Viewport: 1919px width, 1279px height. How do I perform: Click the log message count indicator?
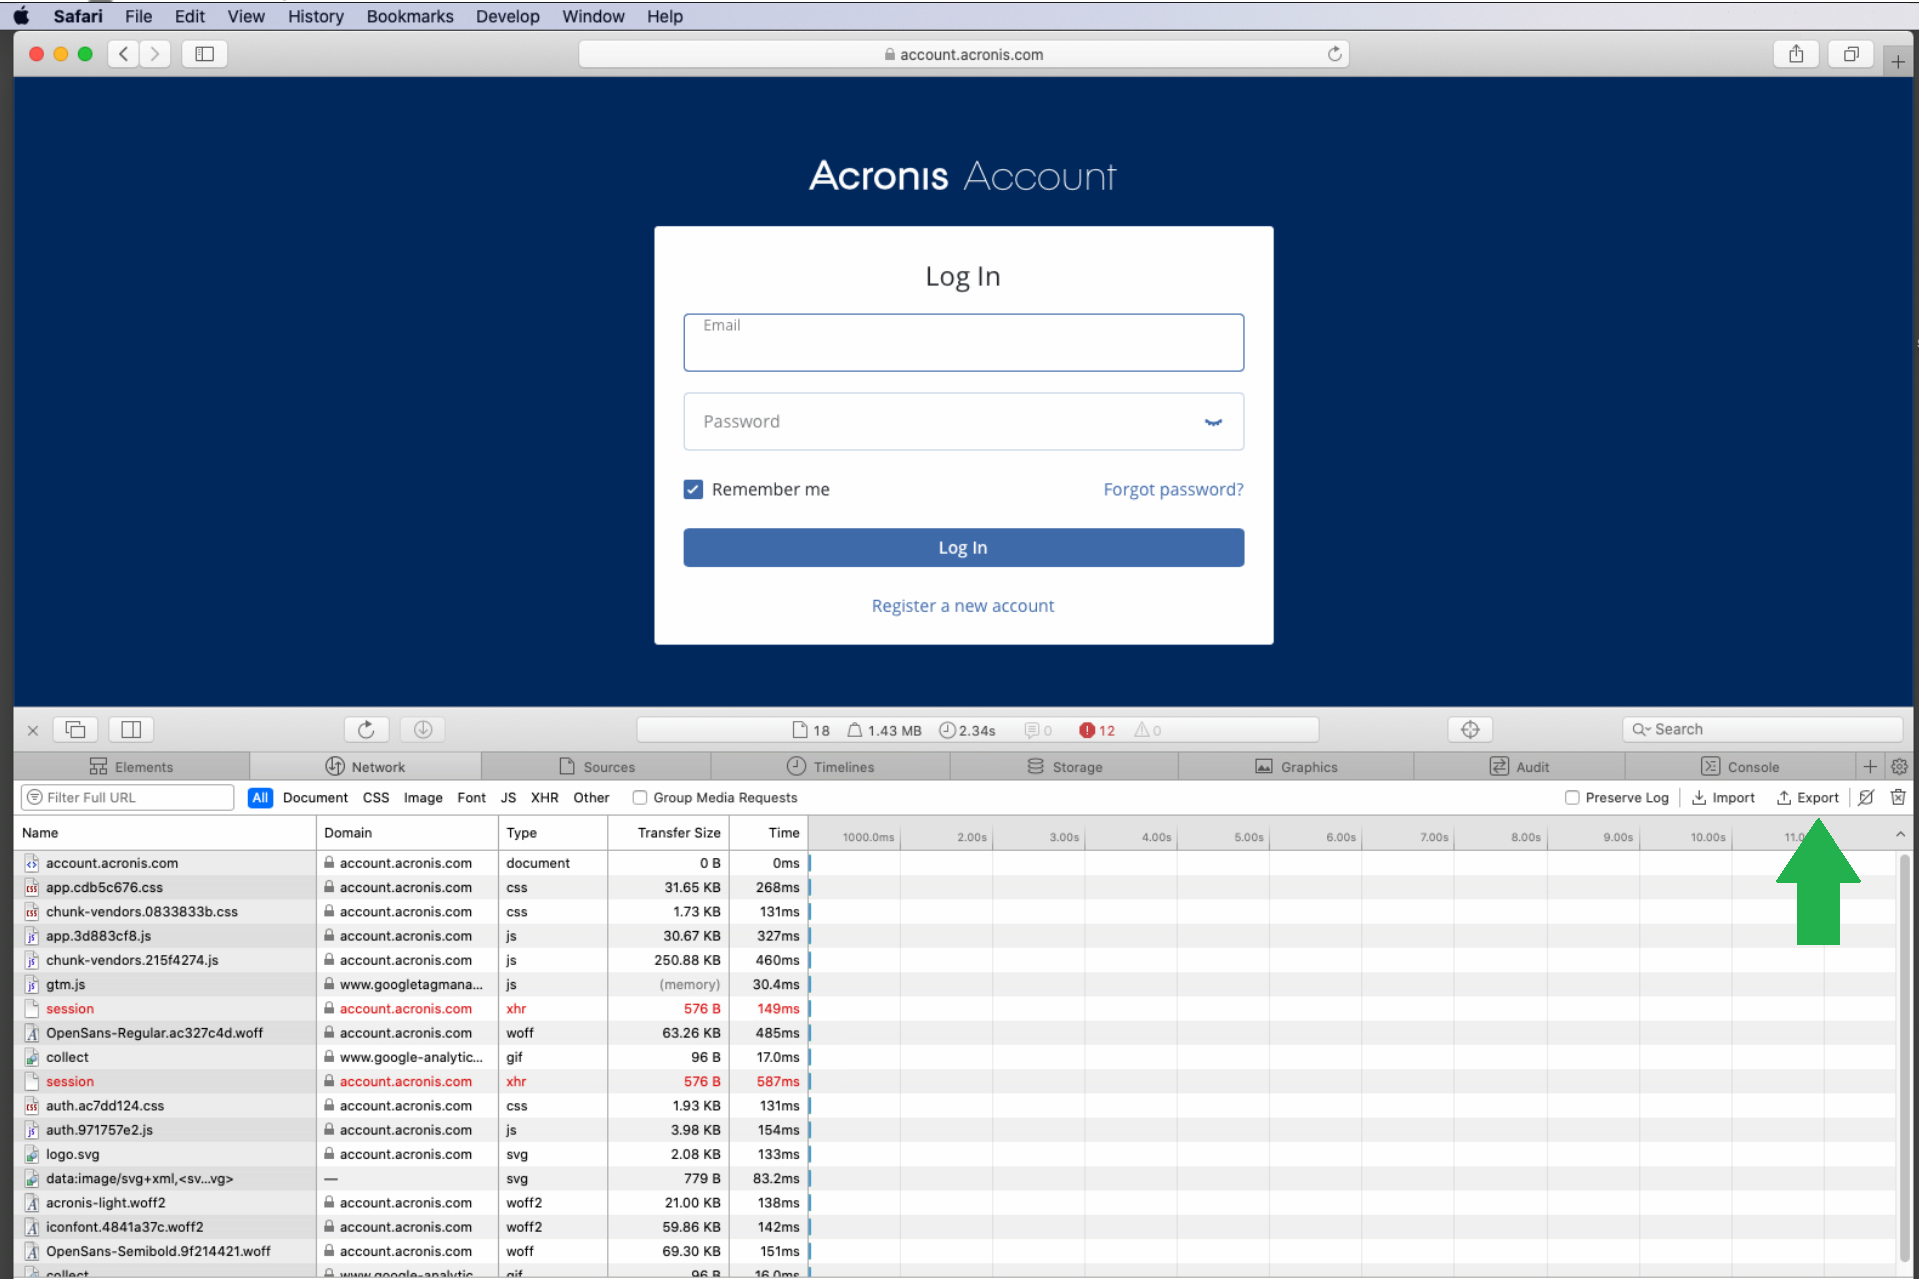point(1038,731)
